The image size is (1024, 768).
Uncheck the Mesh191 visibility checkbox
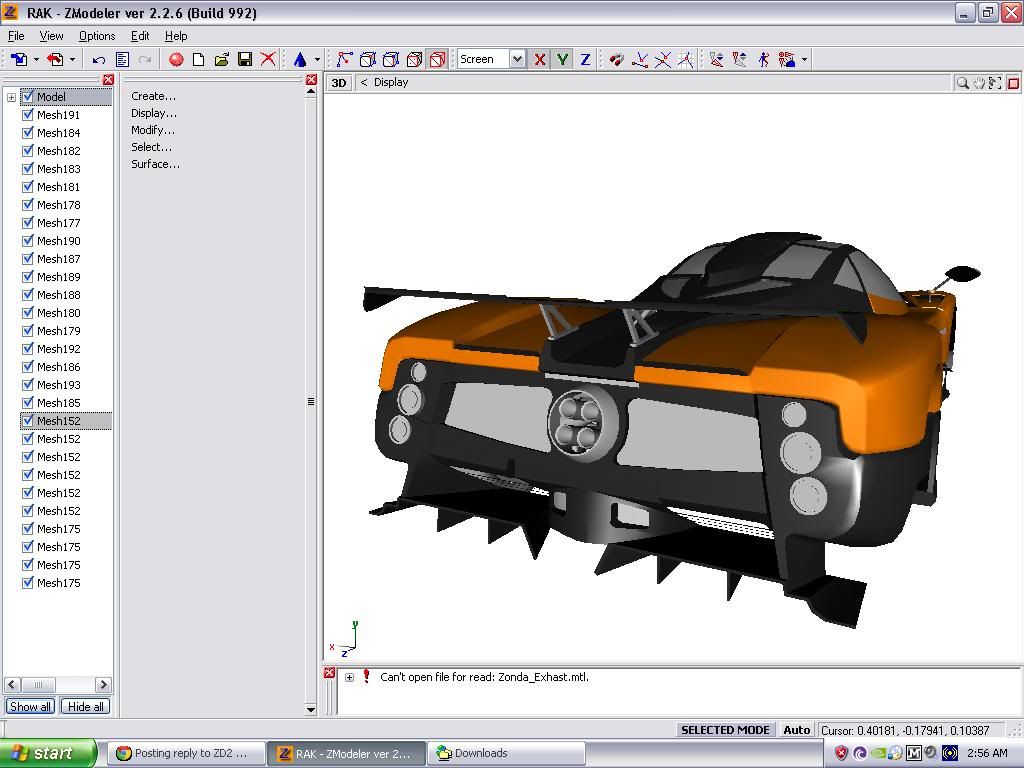coord(28,115)
